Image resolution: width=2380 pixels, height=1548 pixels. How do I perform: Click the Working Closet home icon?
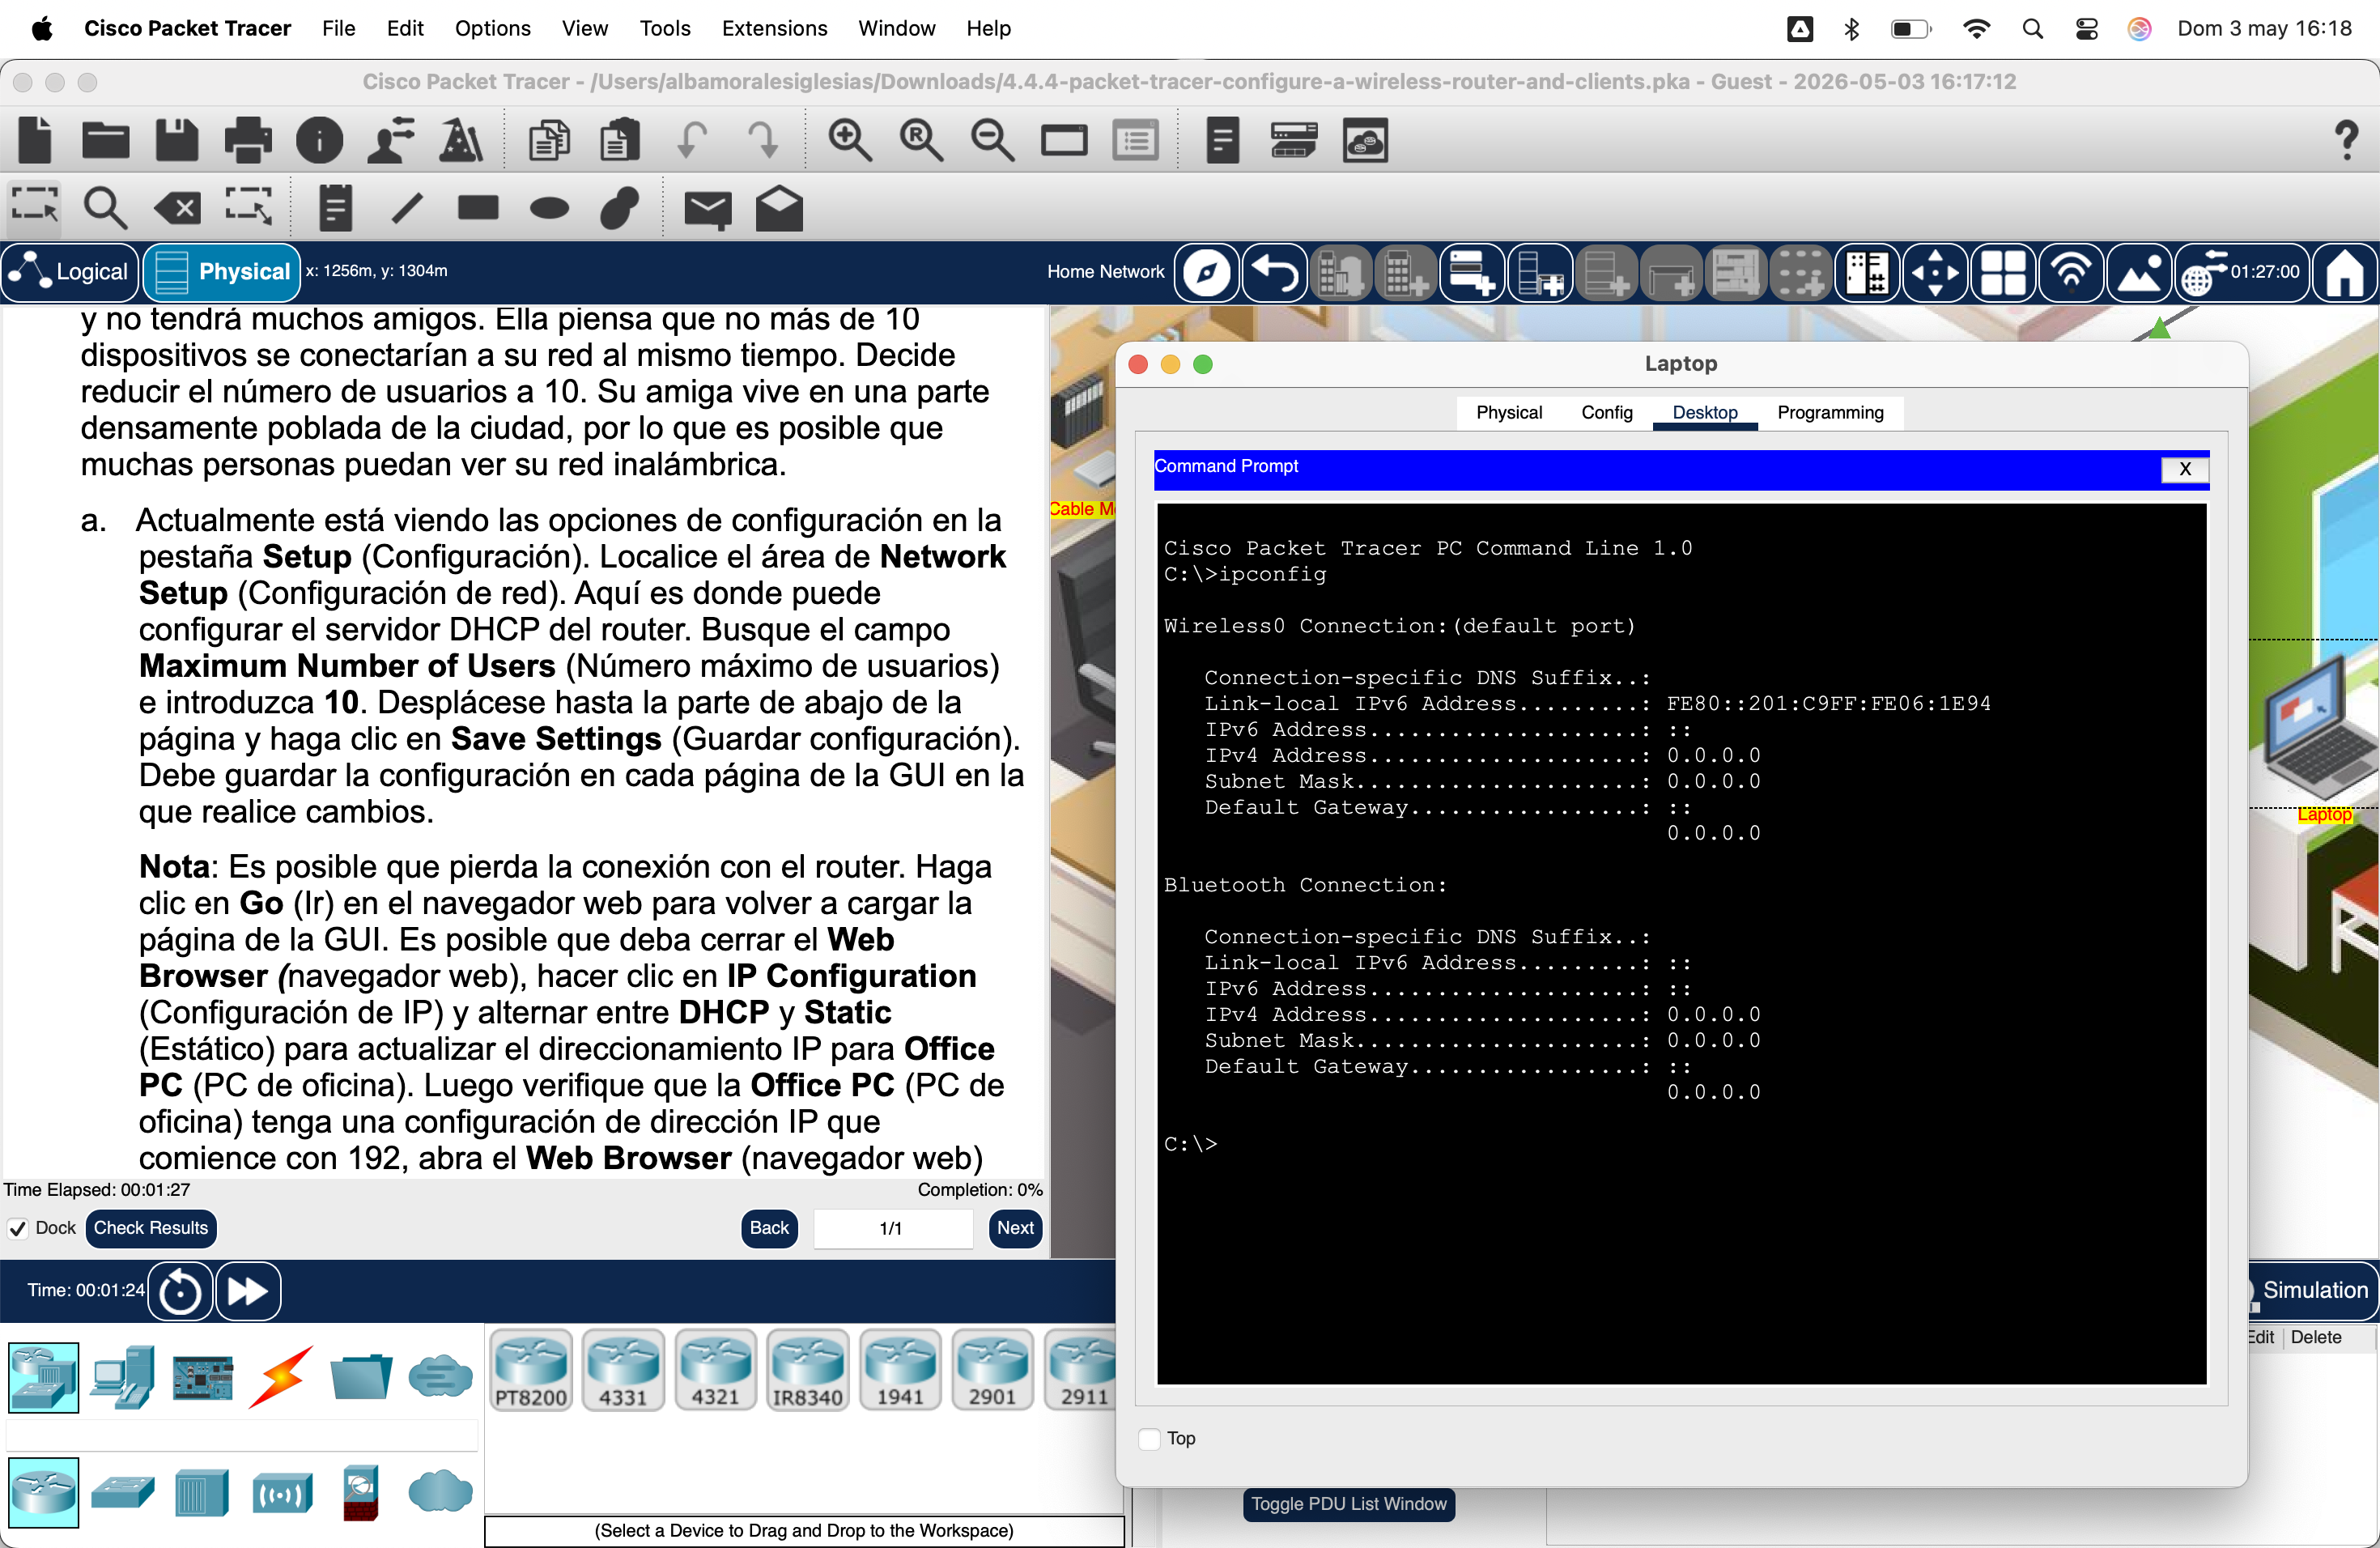pos(2344,272)
